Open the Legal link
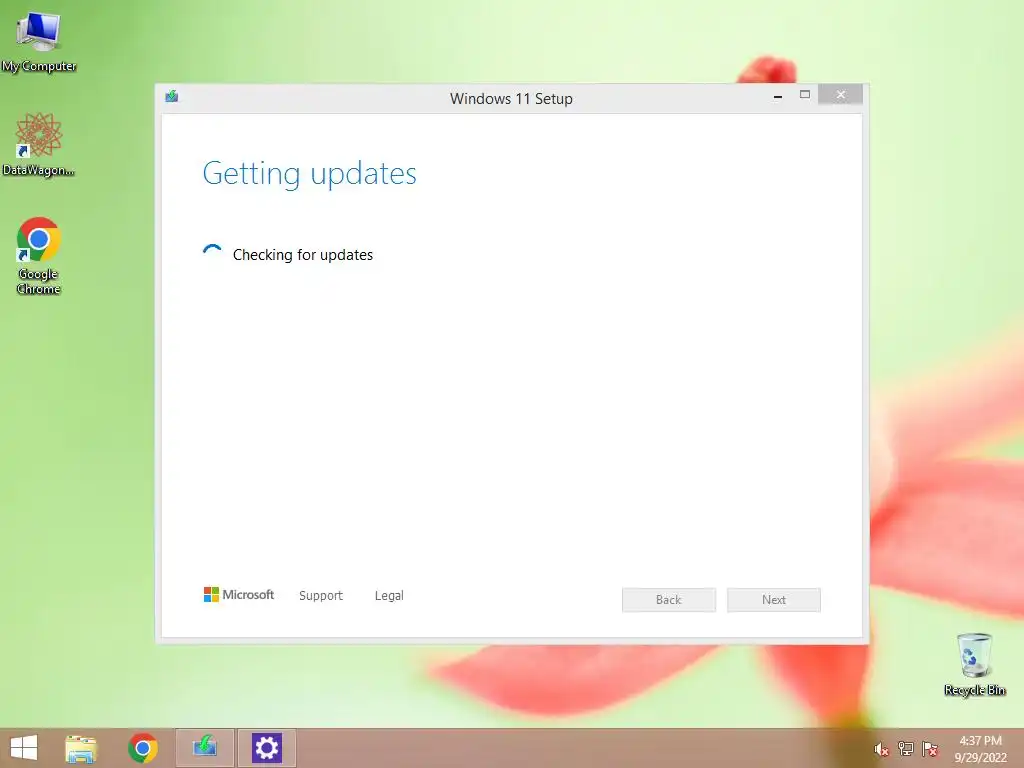This screenshot has width=1024, height=768. (x=389, y=596)
